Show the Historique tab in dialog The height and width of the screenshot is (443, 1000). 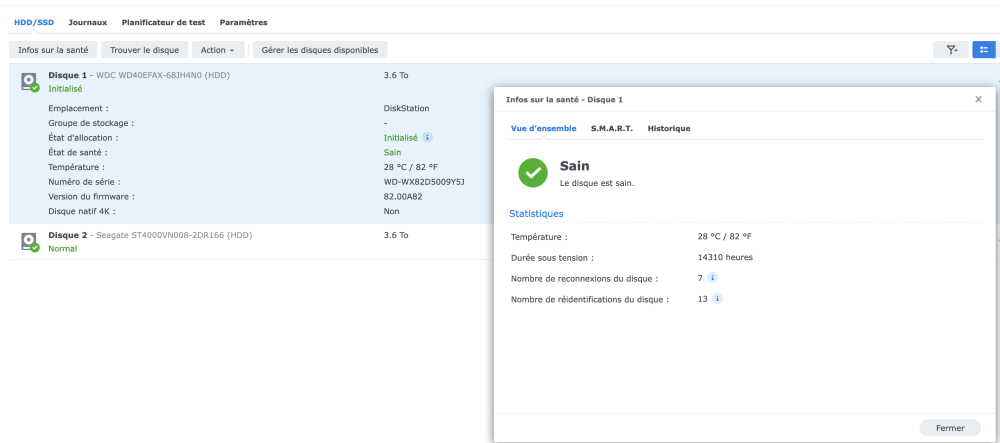(x=668, y=128)
